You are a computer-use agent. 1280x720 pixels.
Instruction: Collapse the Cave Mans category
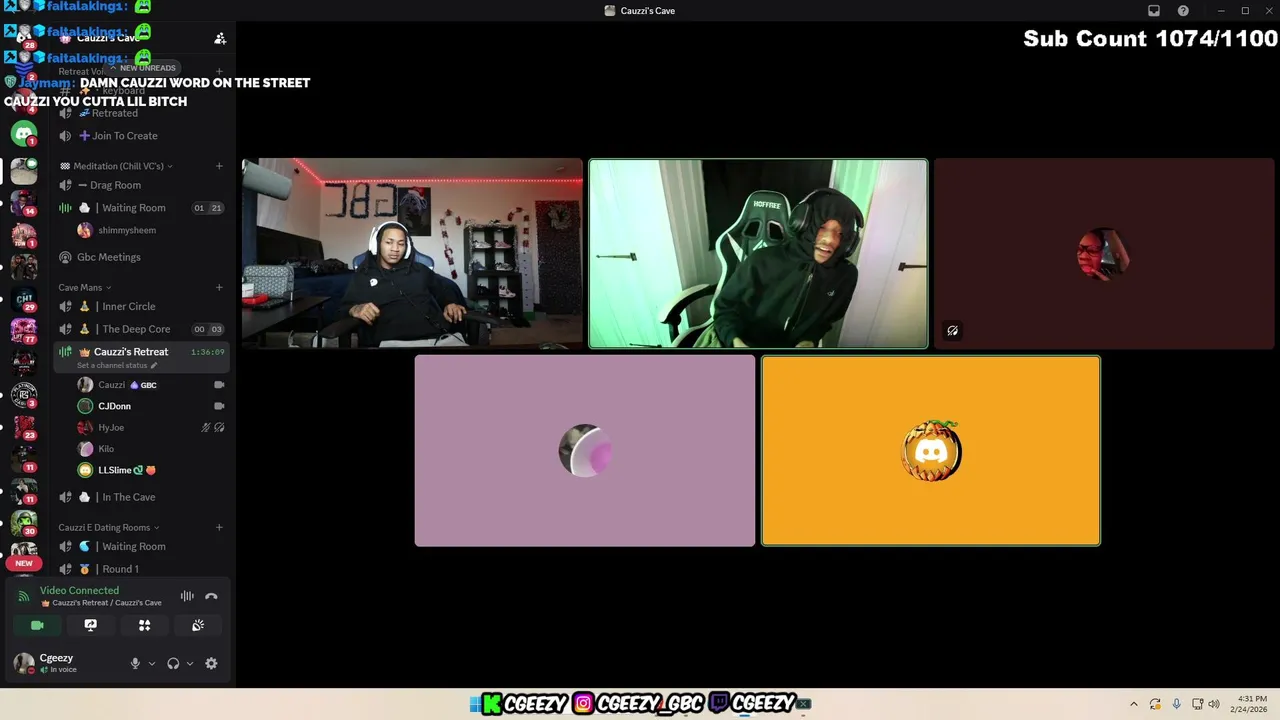click(84, 287)
